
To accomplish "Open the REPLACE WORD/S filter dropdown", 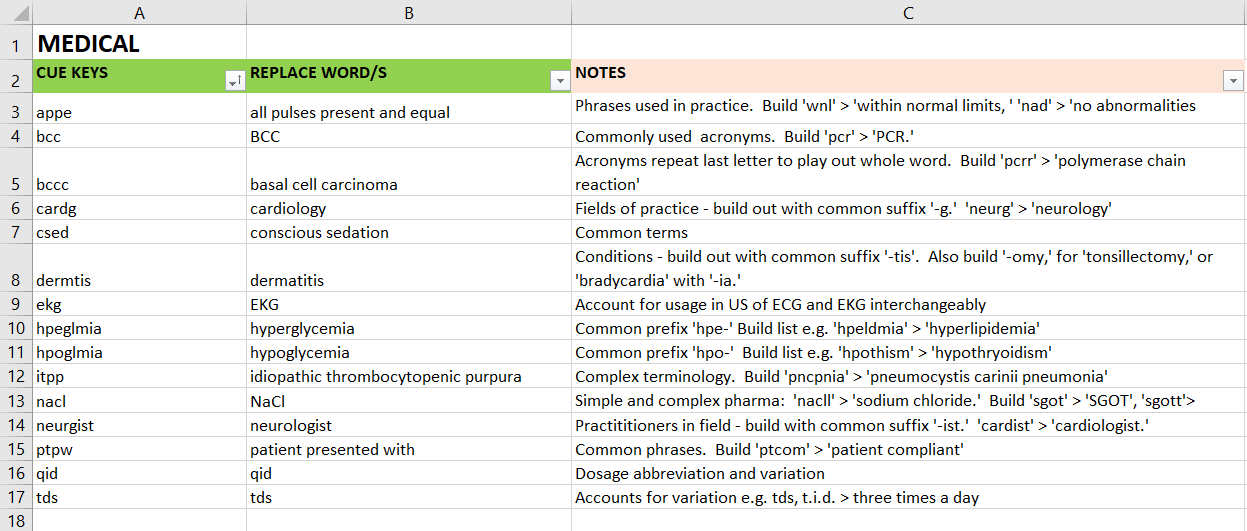I will [x=560, y=82].
